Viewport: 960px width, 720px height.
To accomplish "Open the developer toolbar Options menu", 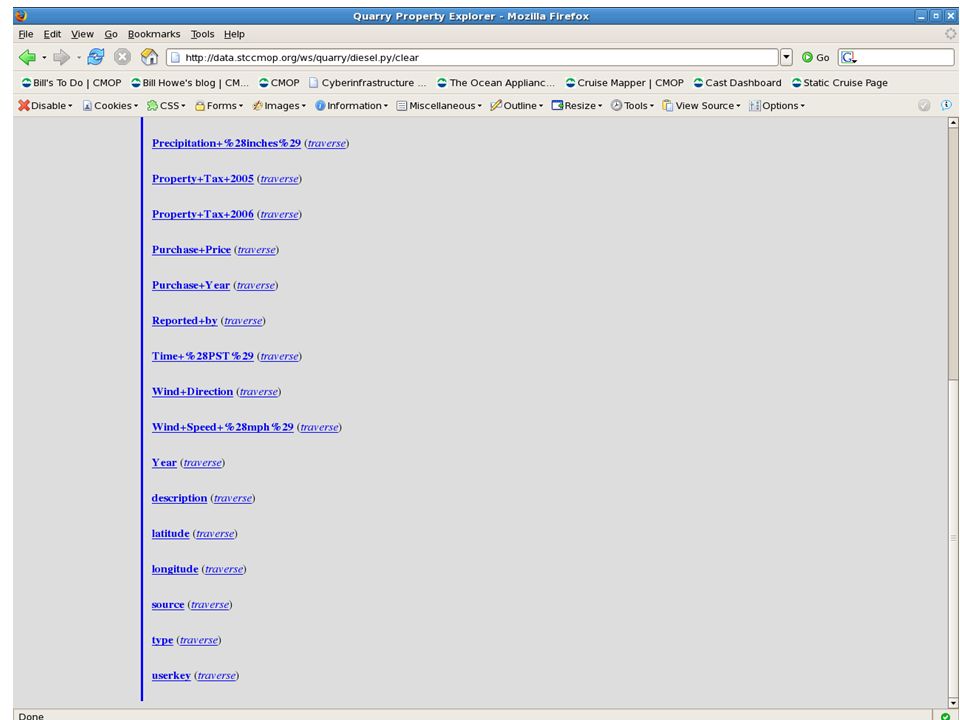I will [777, 105].
